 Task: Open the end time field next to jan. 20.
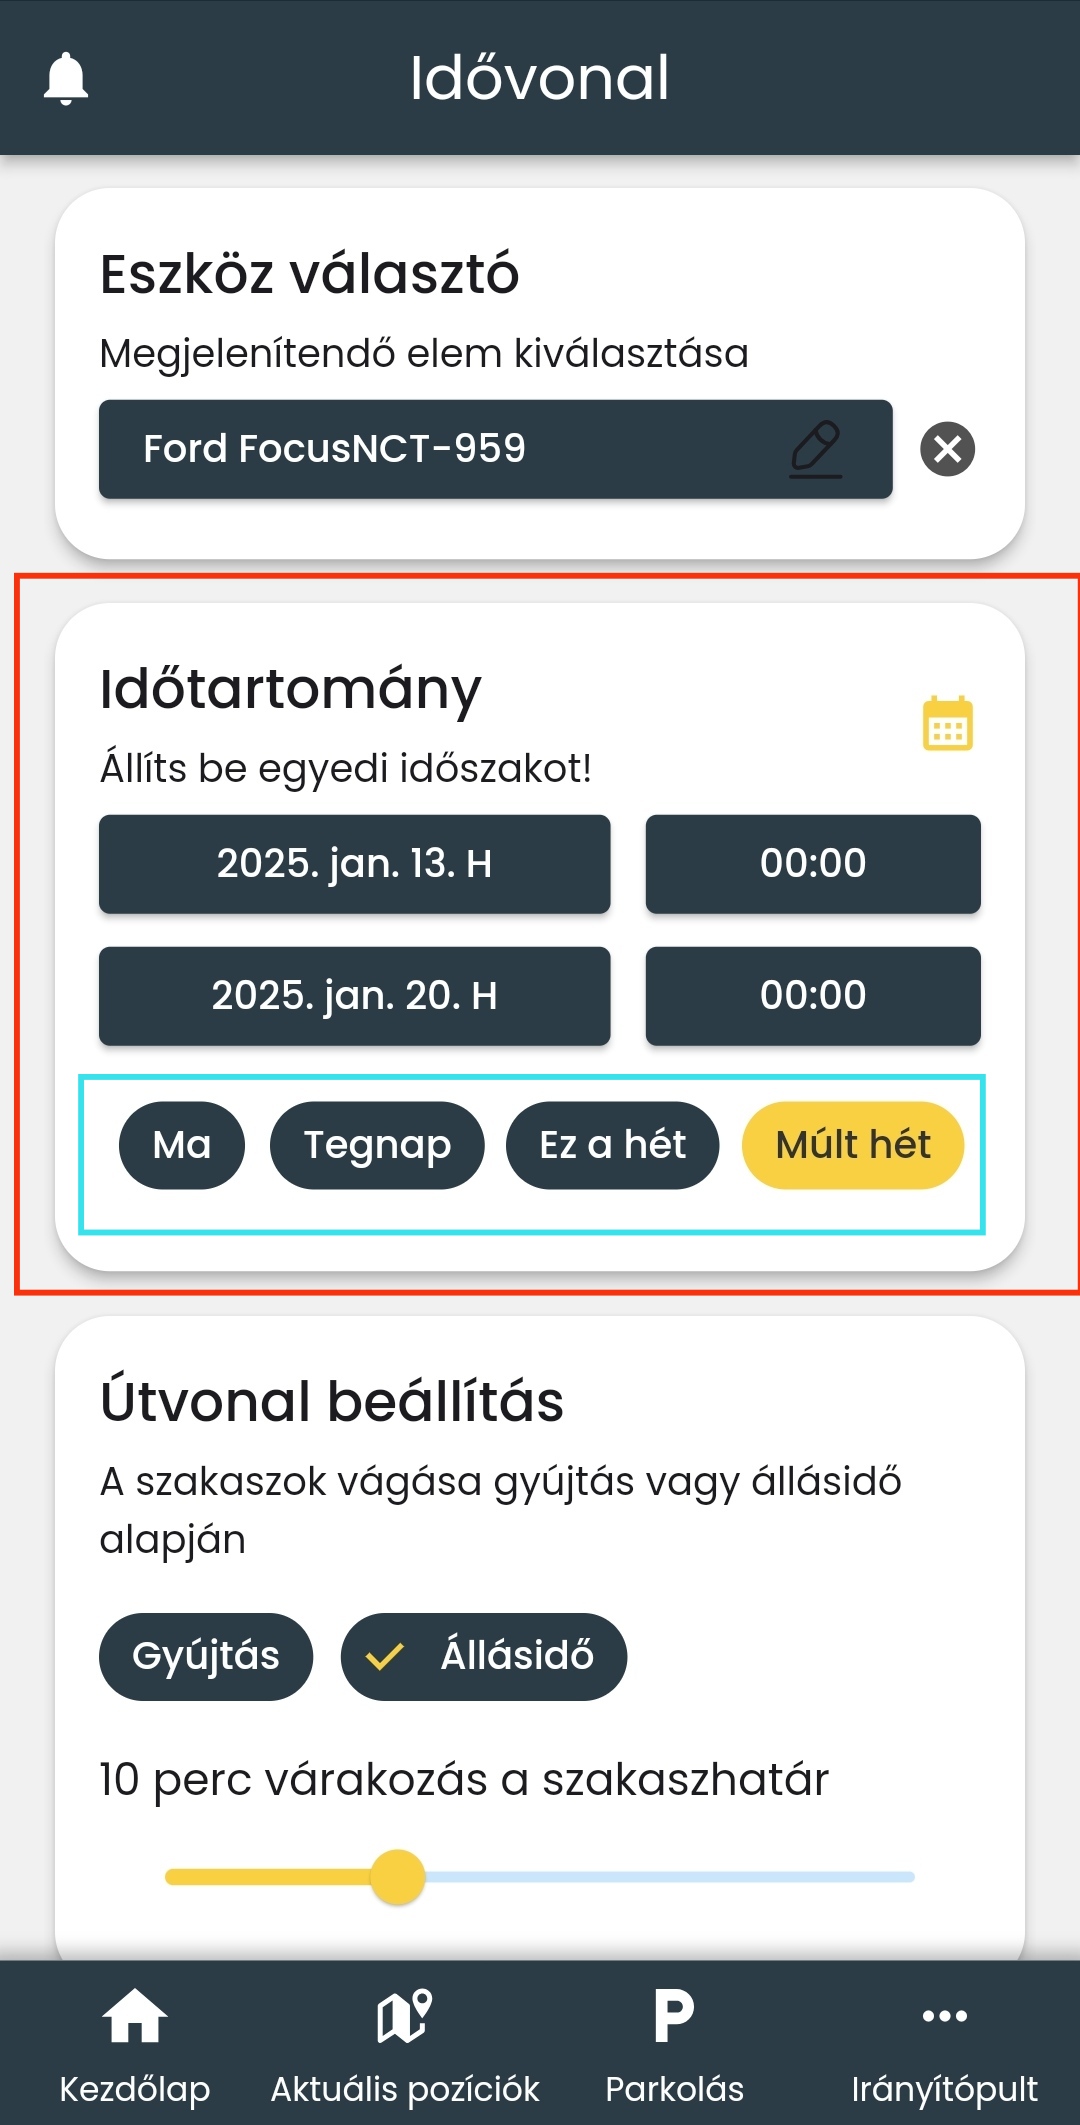(812, 996)
